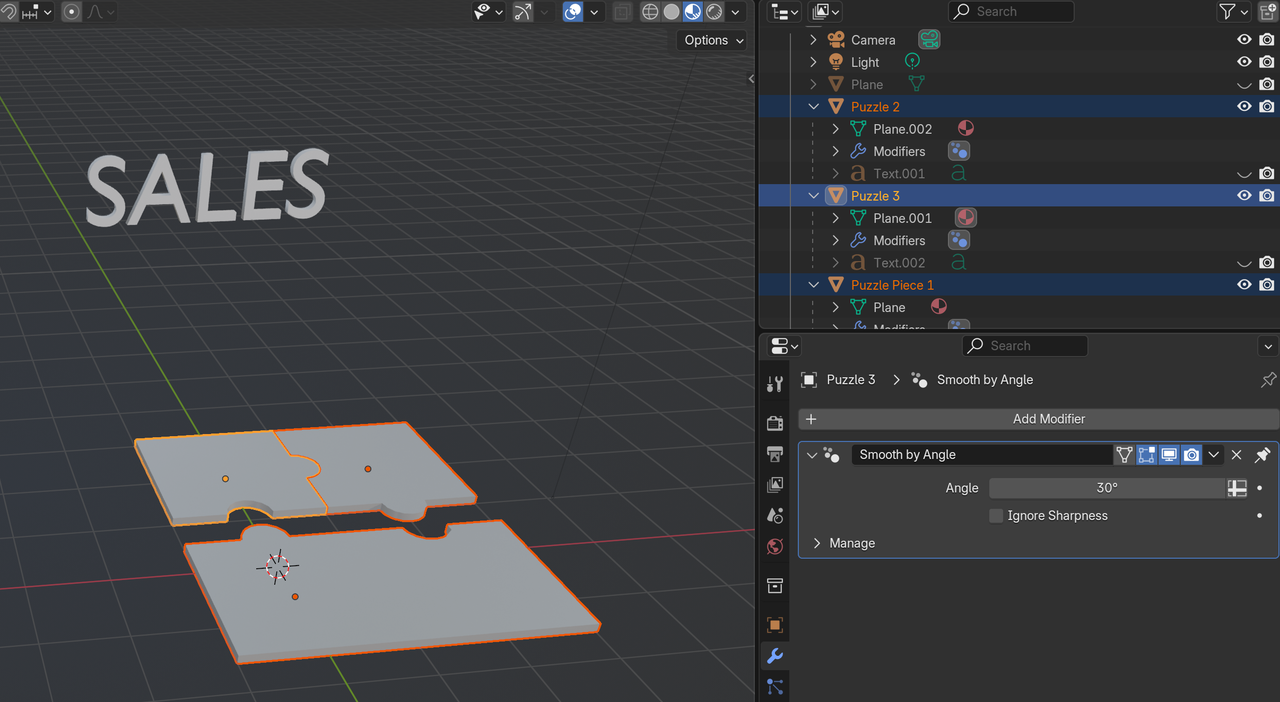Select Puzzle Piece 1 object

[x=892, y=285]
